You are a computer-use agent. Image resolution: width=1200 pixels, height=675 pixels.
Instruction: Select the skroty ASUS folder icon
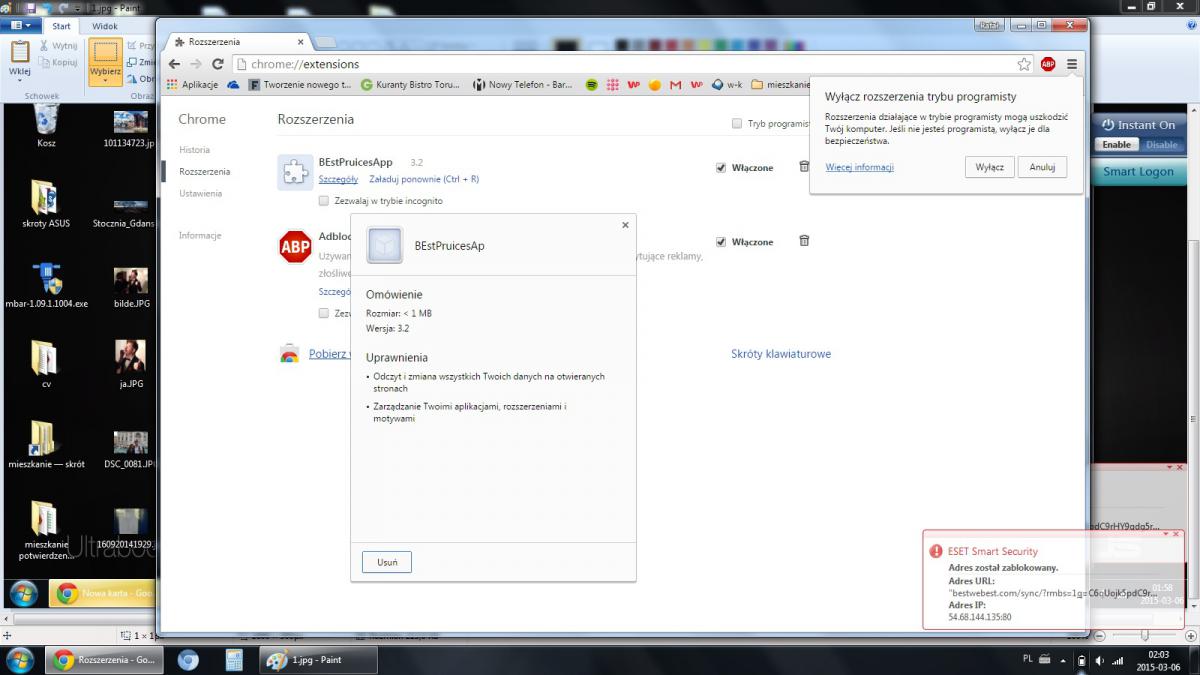coord(46,204)
